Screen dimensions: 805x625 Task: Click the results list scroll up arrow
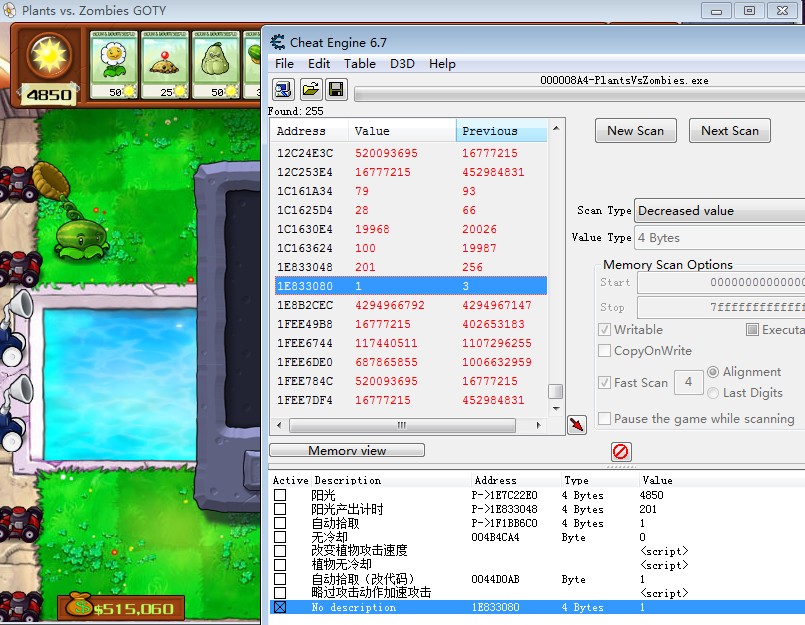tap(556, 127)
